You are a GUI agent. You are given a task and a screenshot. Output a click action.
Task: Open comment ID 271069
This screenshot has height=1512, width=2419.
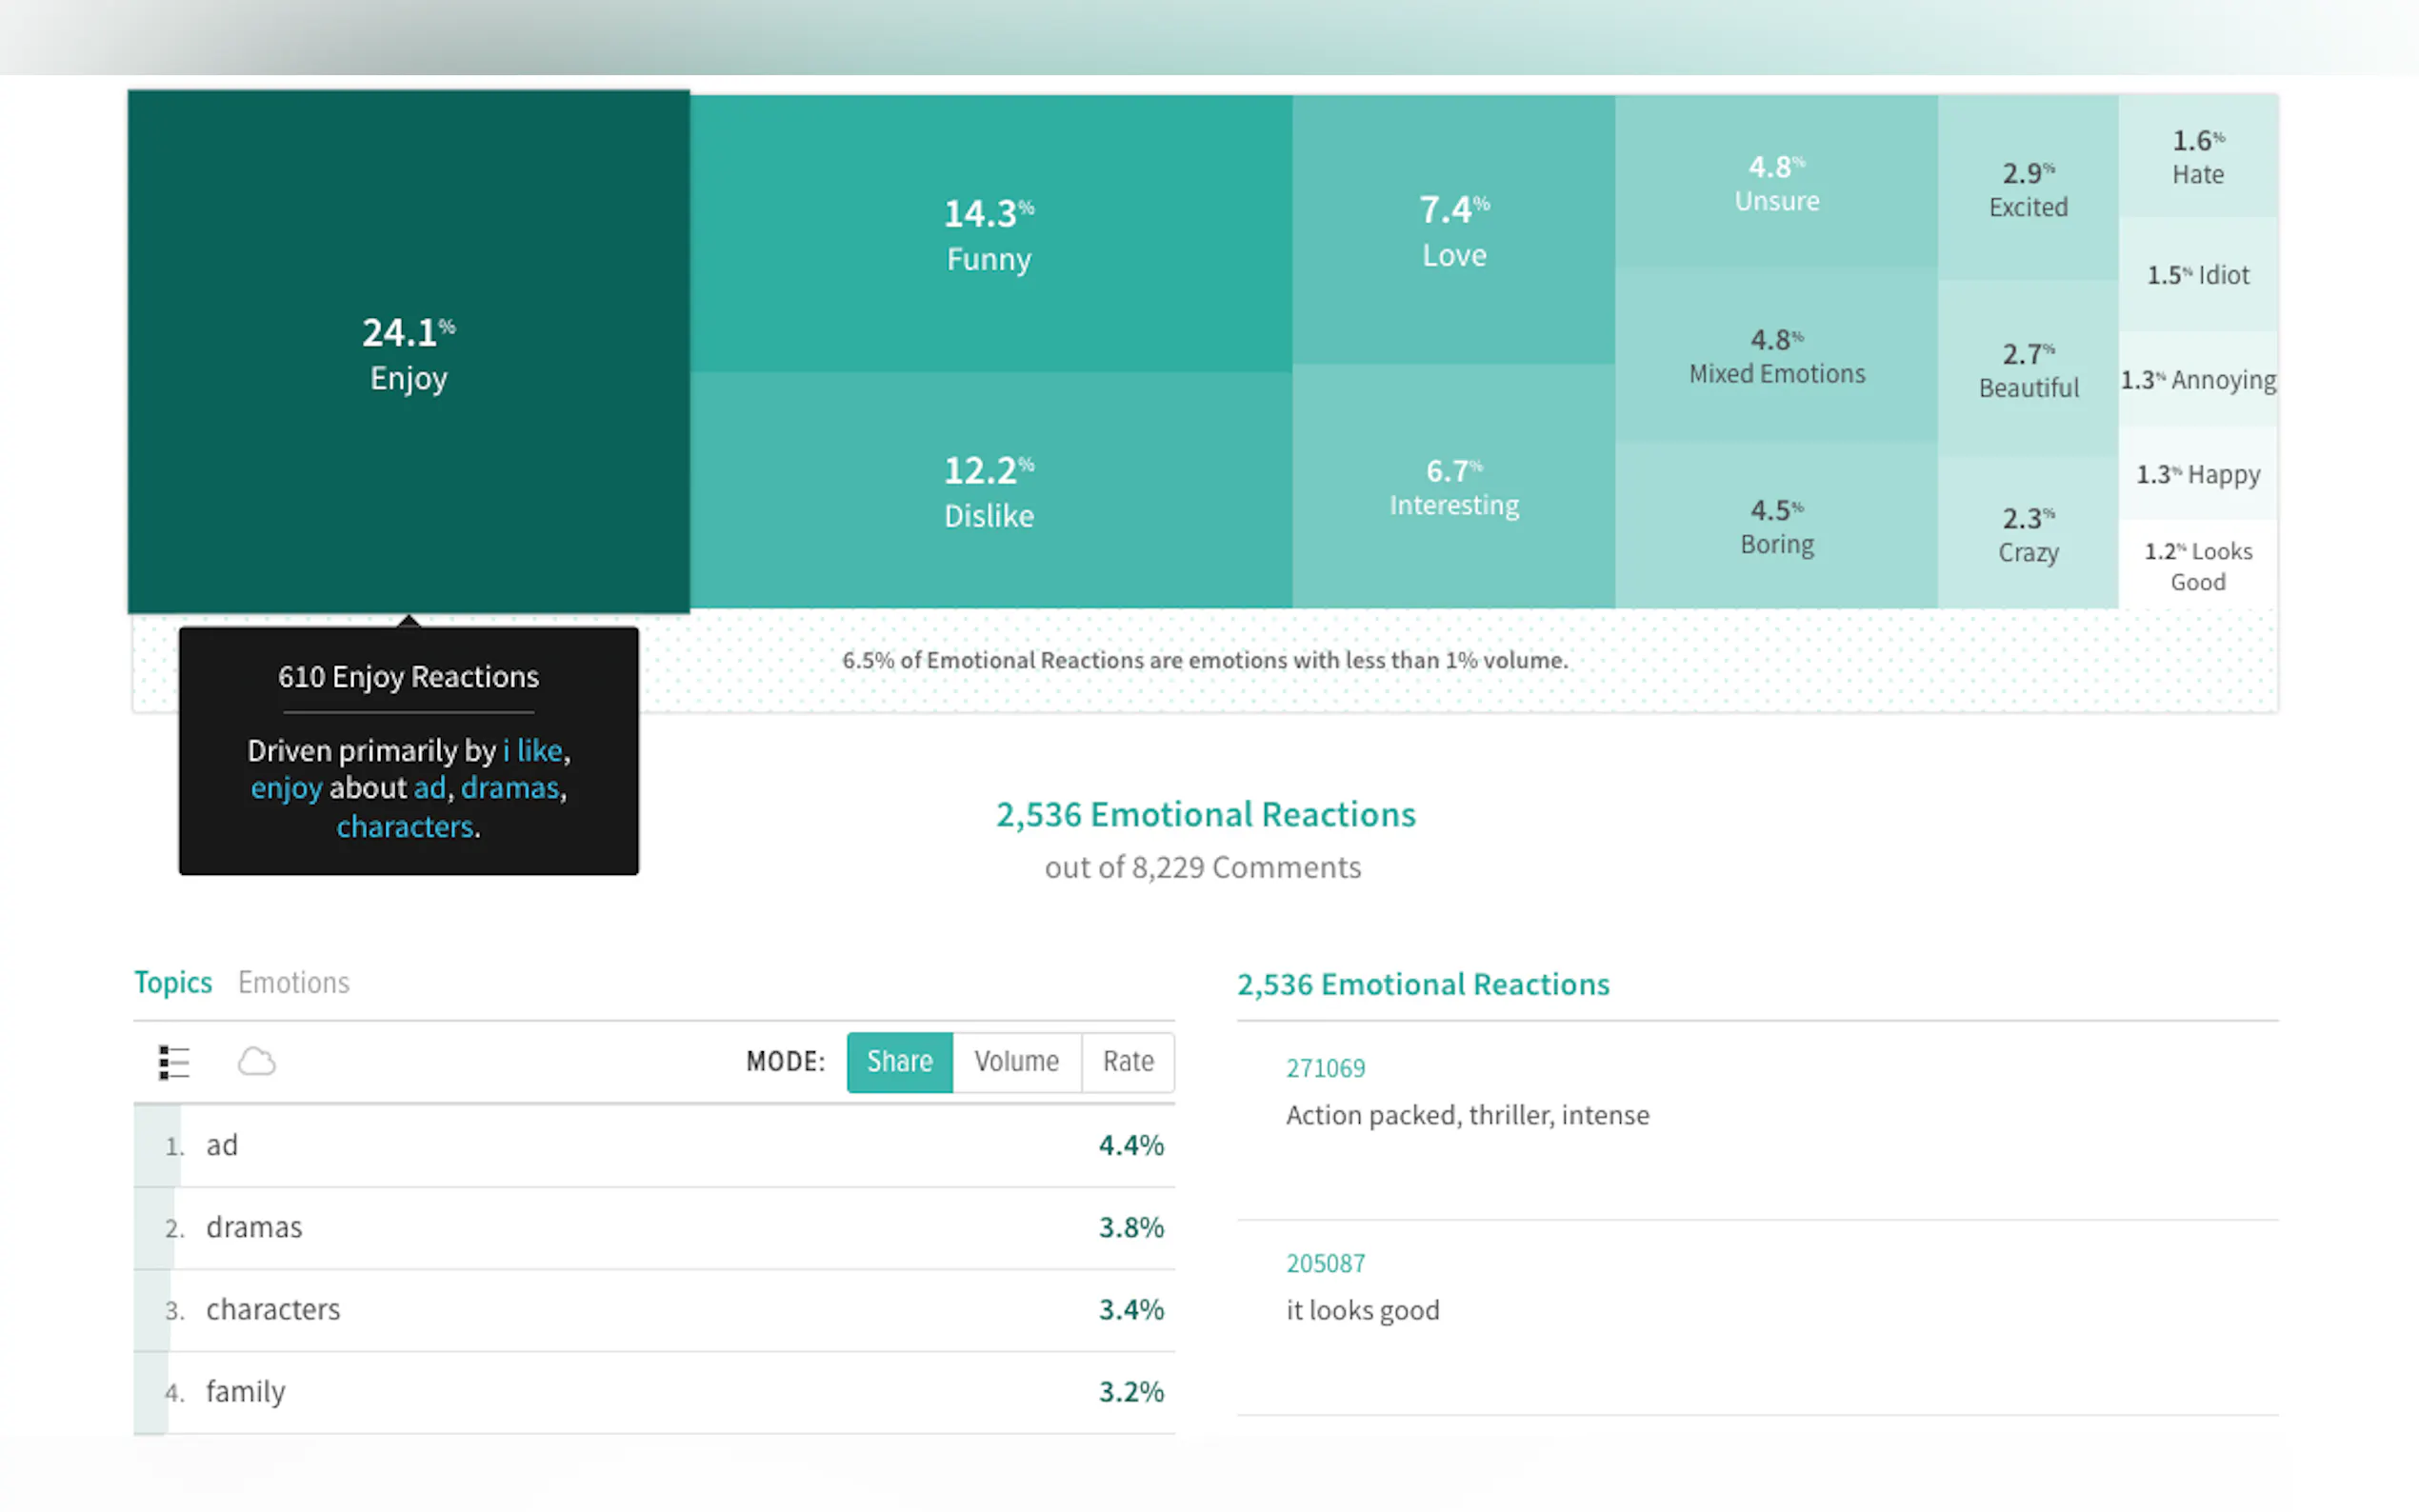tap(1324, 1068)
